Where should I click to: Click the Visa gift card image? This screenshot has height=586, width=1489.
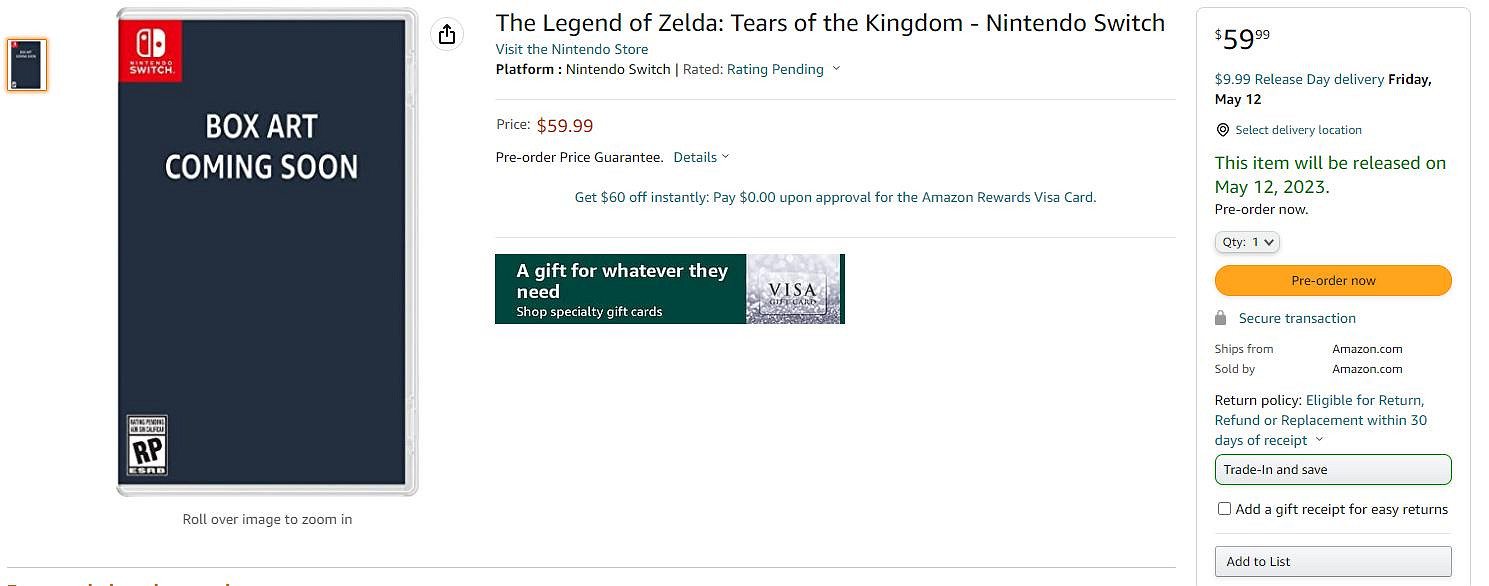click(x=794, y=289)
